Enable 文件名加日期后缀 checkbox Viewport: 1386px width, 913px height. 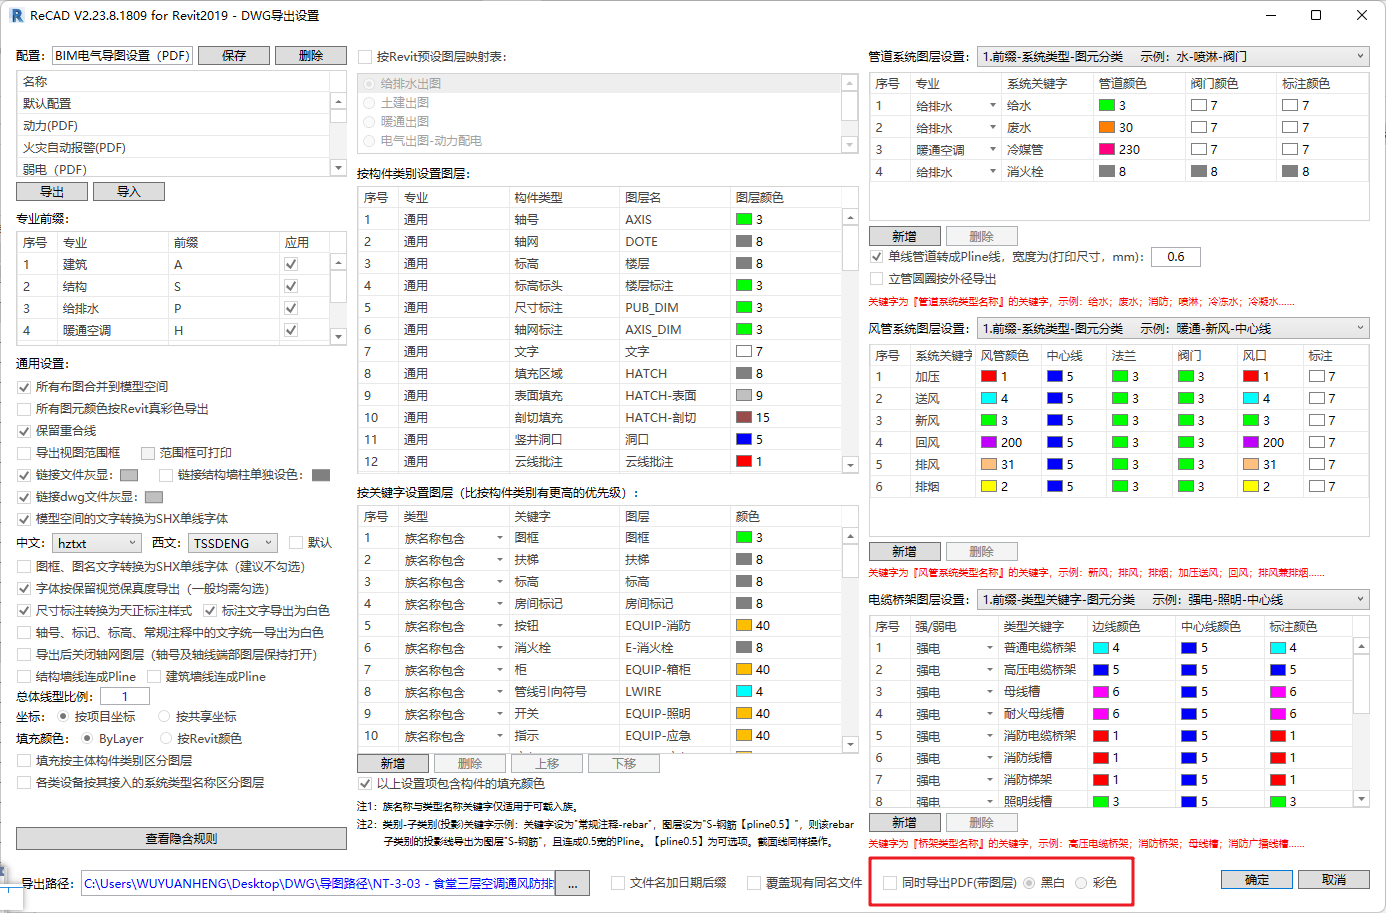coord(617,881)
